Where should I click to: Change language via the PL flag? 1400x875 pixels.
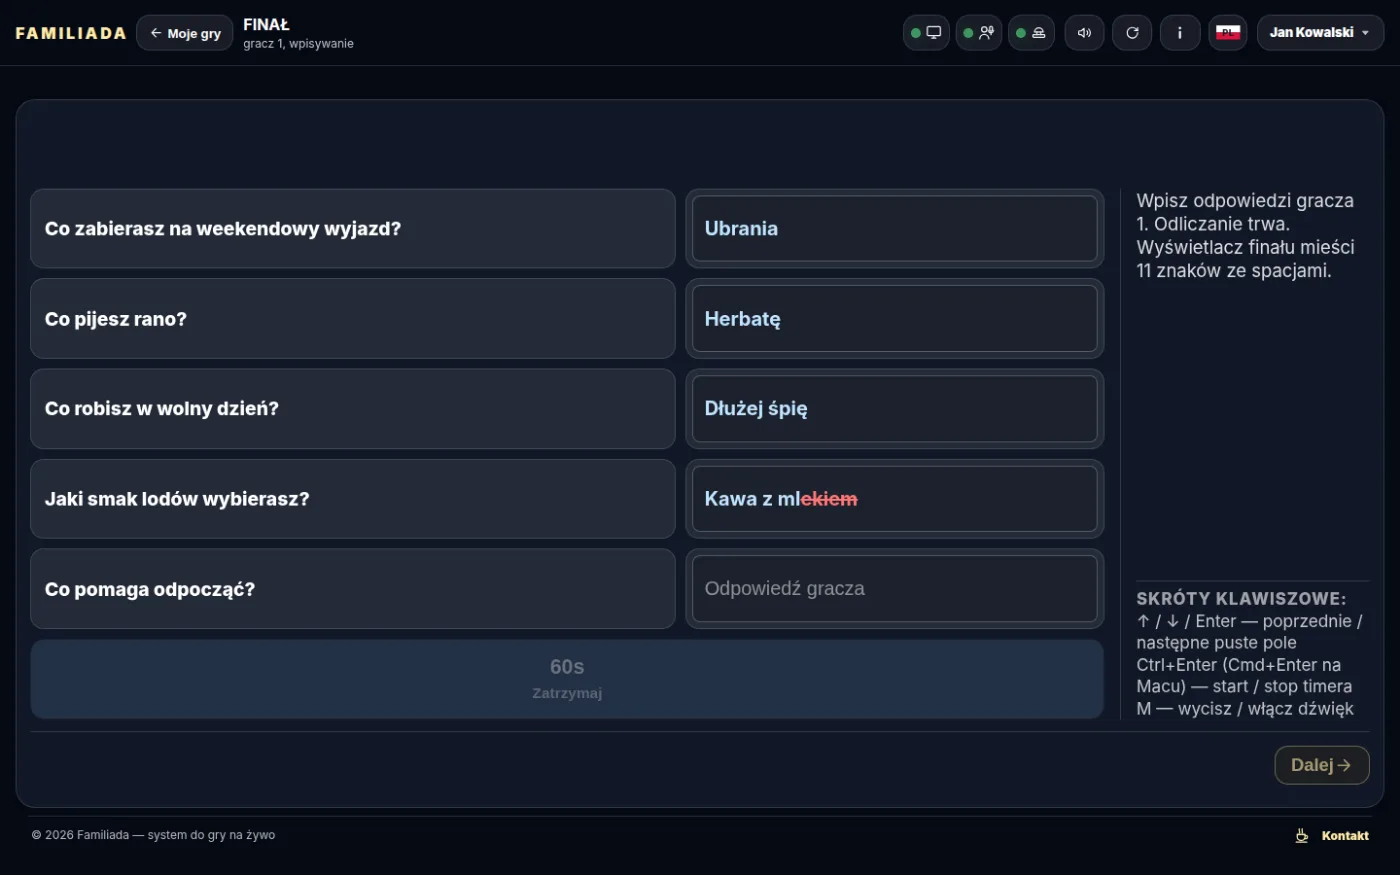(1228, 33)
